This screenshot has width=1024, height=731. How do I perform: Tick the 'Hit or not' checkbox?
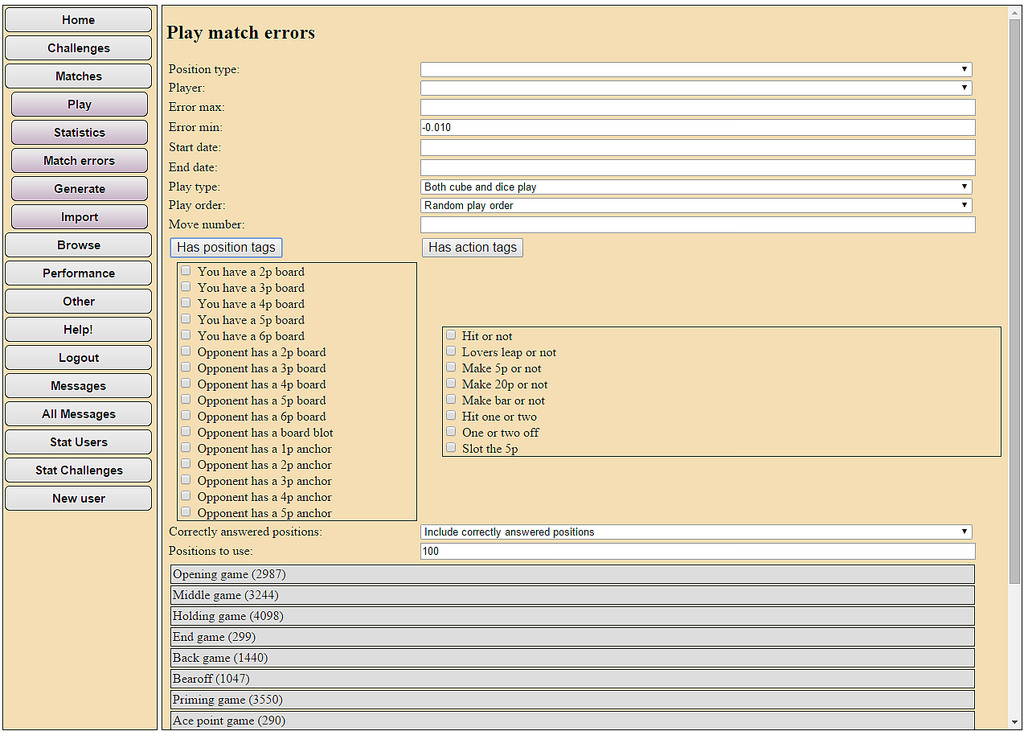coord(451,336)
